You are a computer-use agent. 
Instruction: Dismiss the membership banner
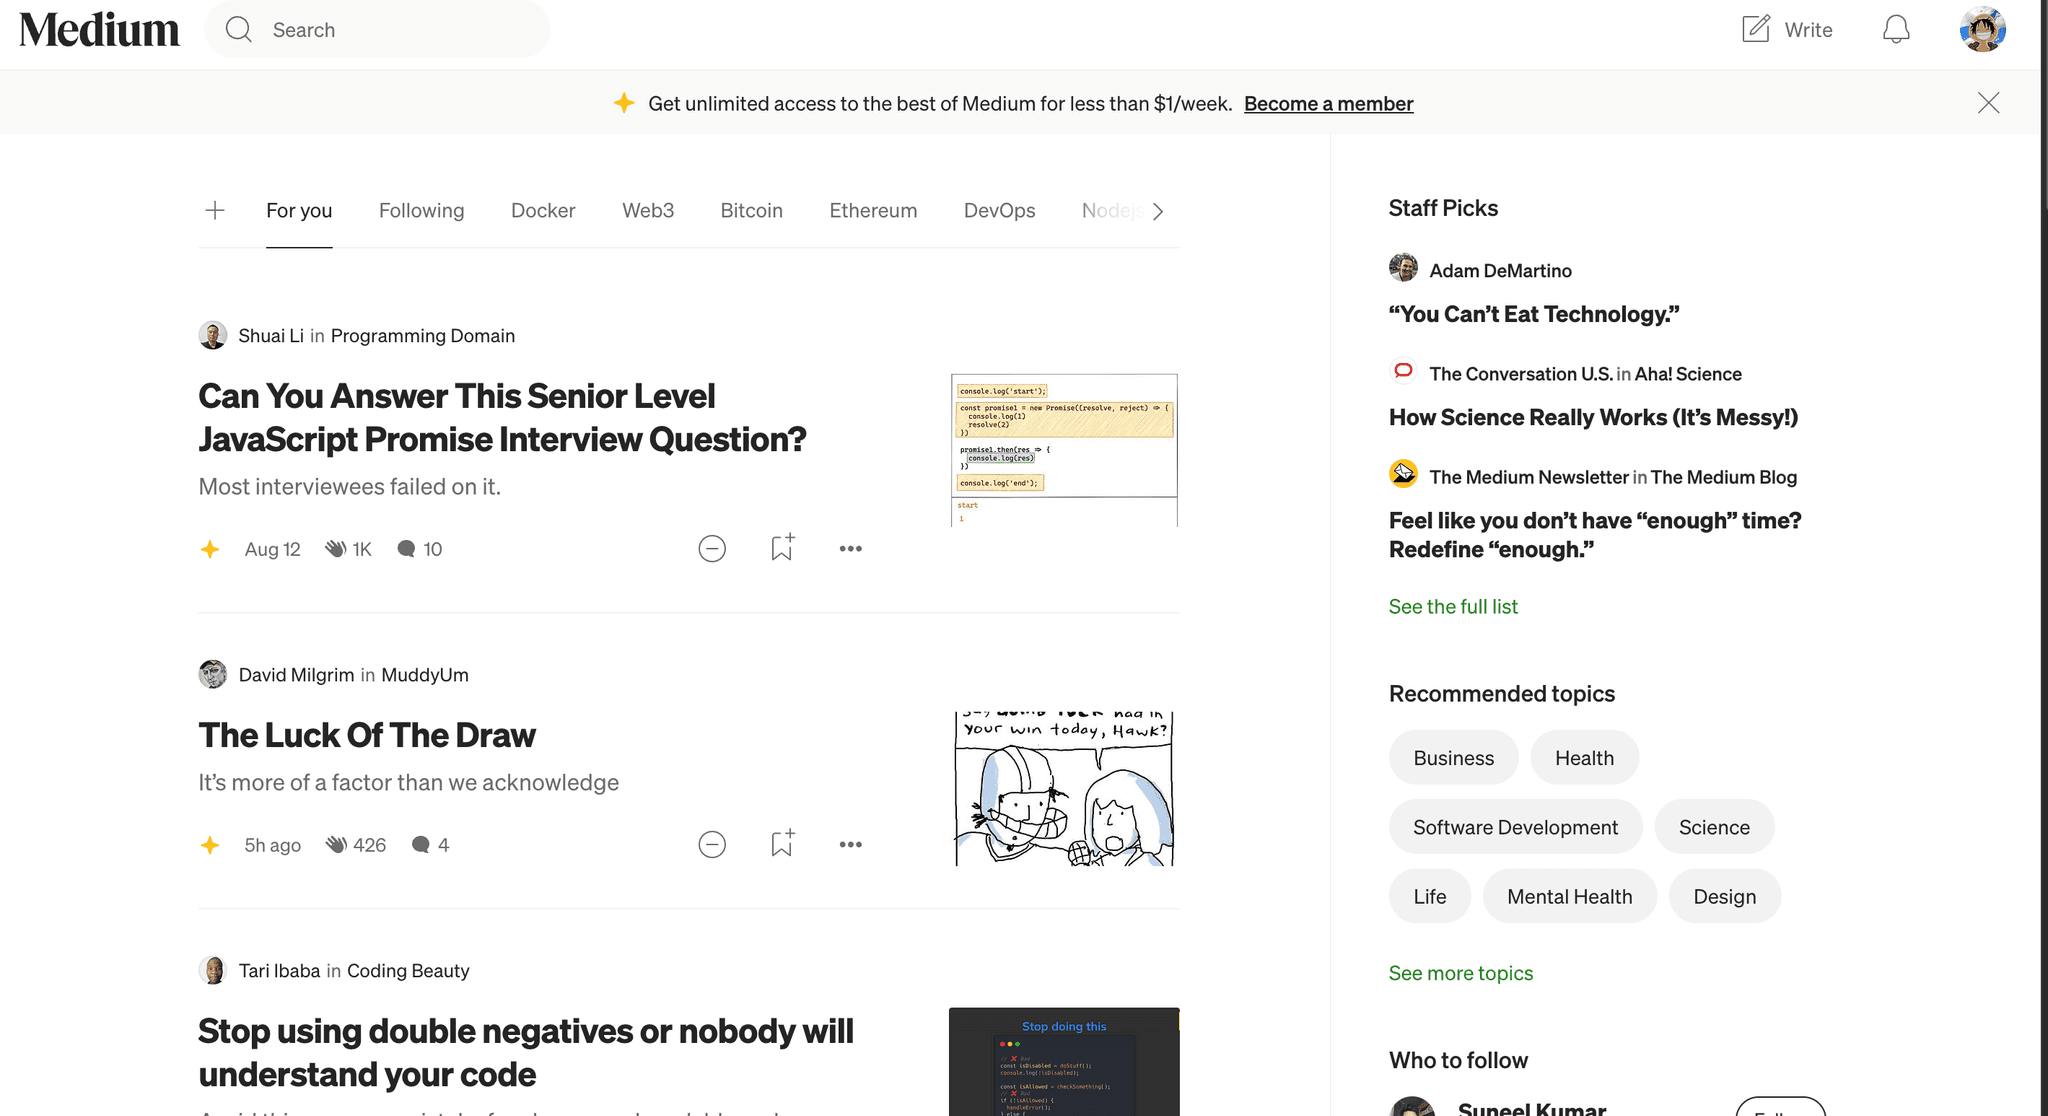pyautogui.click(x=1988, y=103)
